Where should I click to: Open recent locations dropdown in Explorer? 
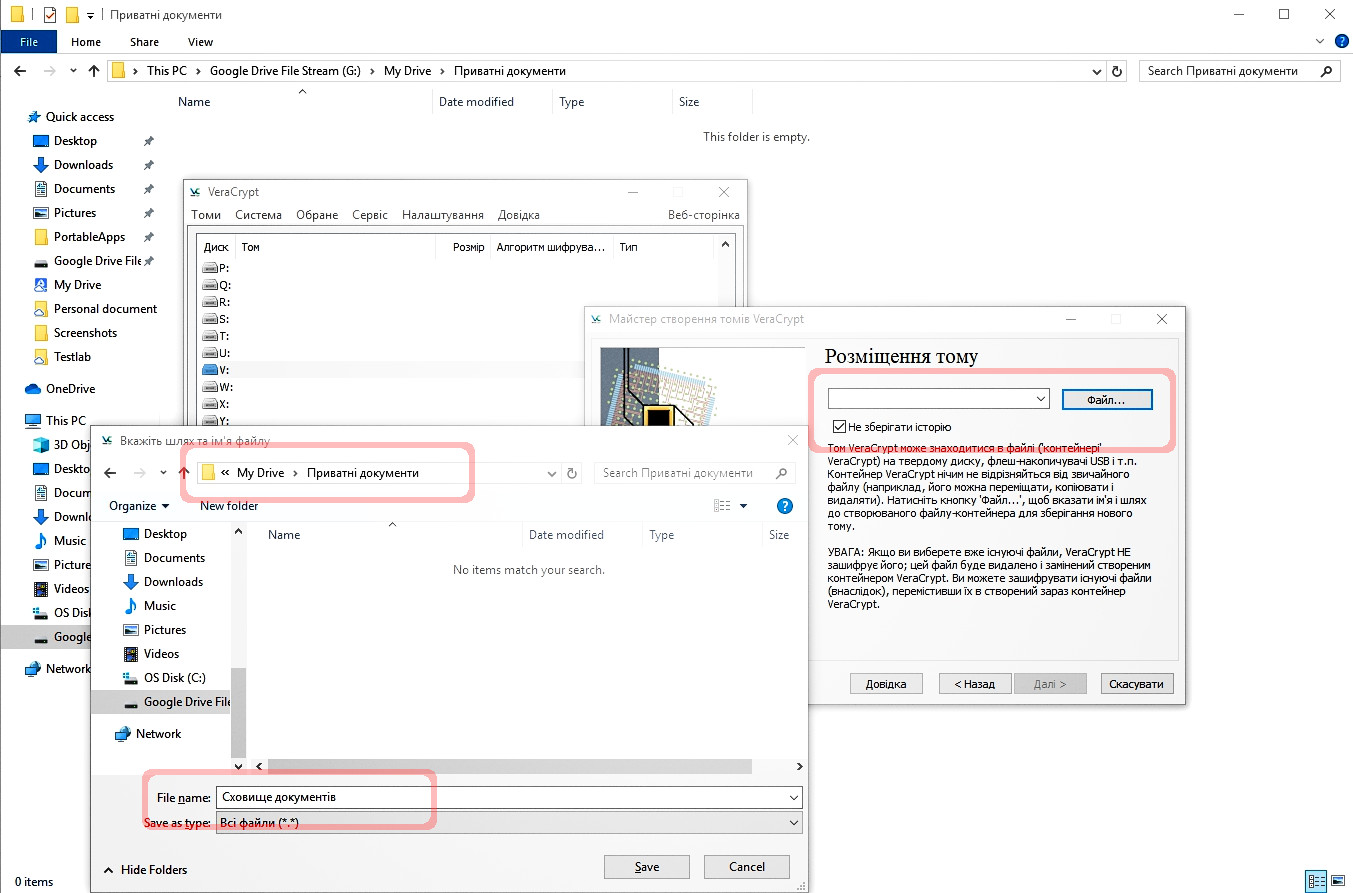coord(73,71)
